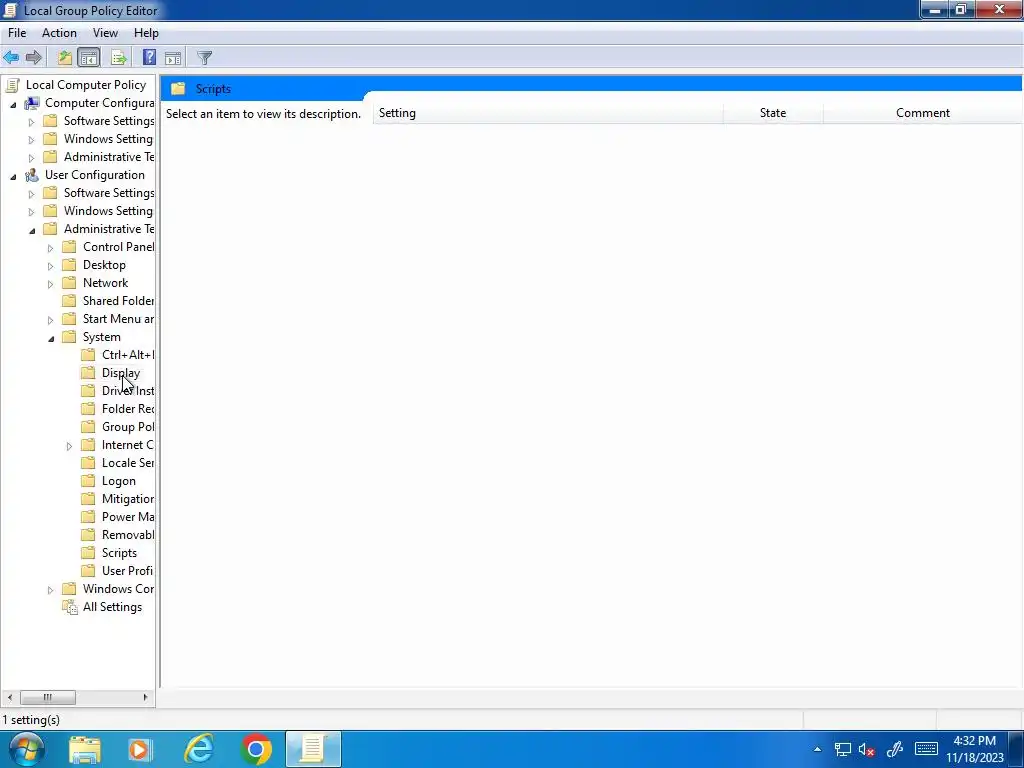Screen dimensions: 1024x768
Task: Expand the Start Menu tree node
Action: tap(50, 320)
